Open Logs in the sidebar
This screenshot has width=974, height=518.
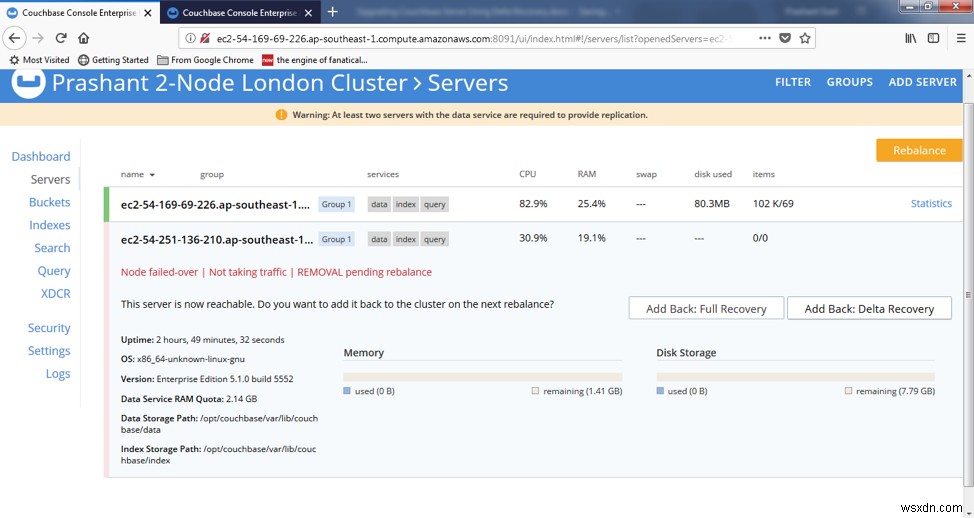58,374
